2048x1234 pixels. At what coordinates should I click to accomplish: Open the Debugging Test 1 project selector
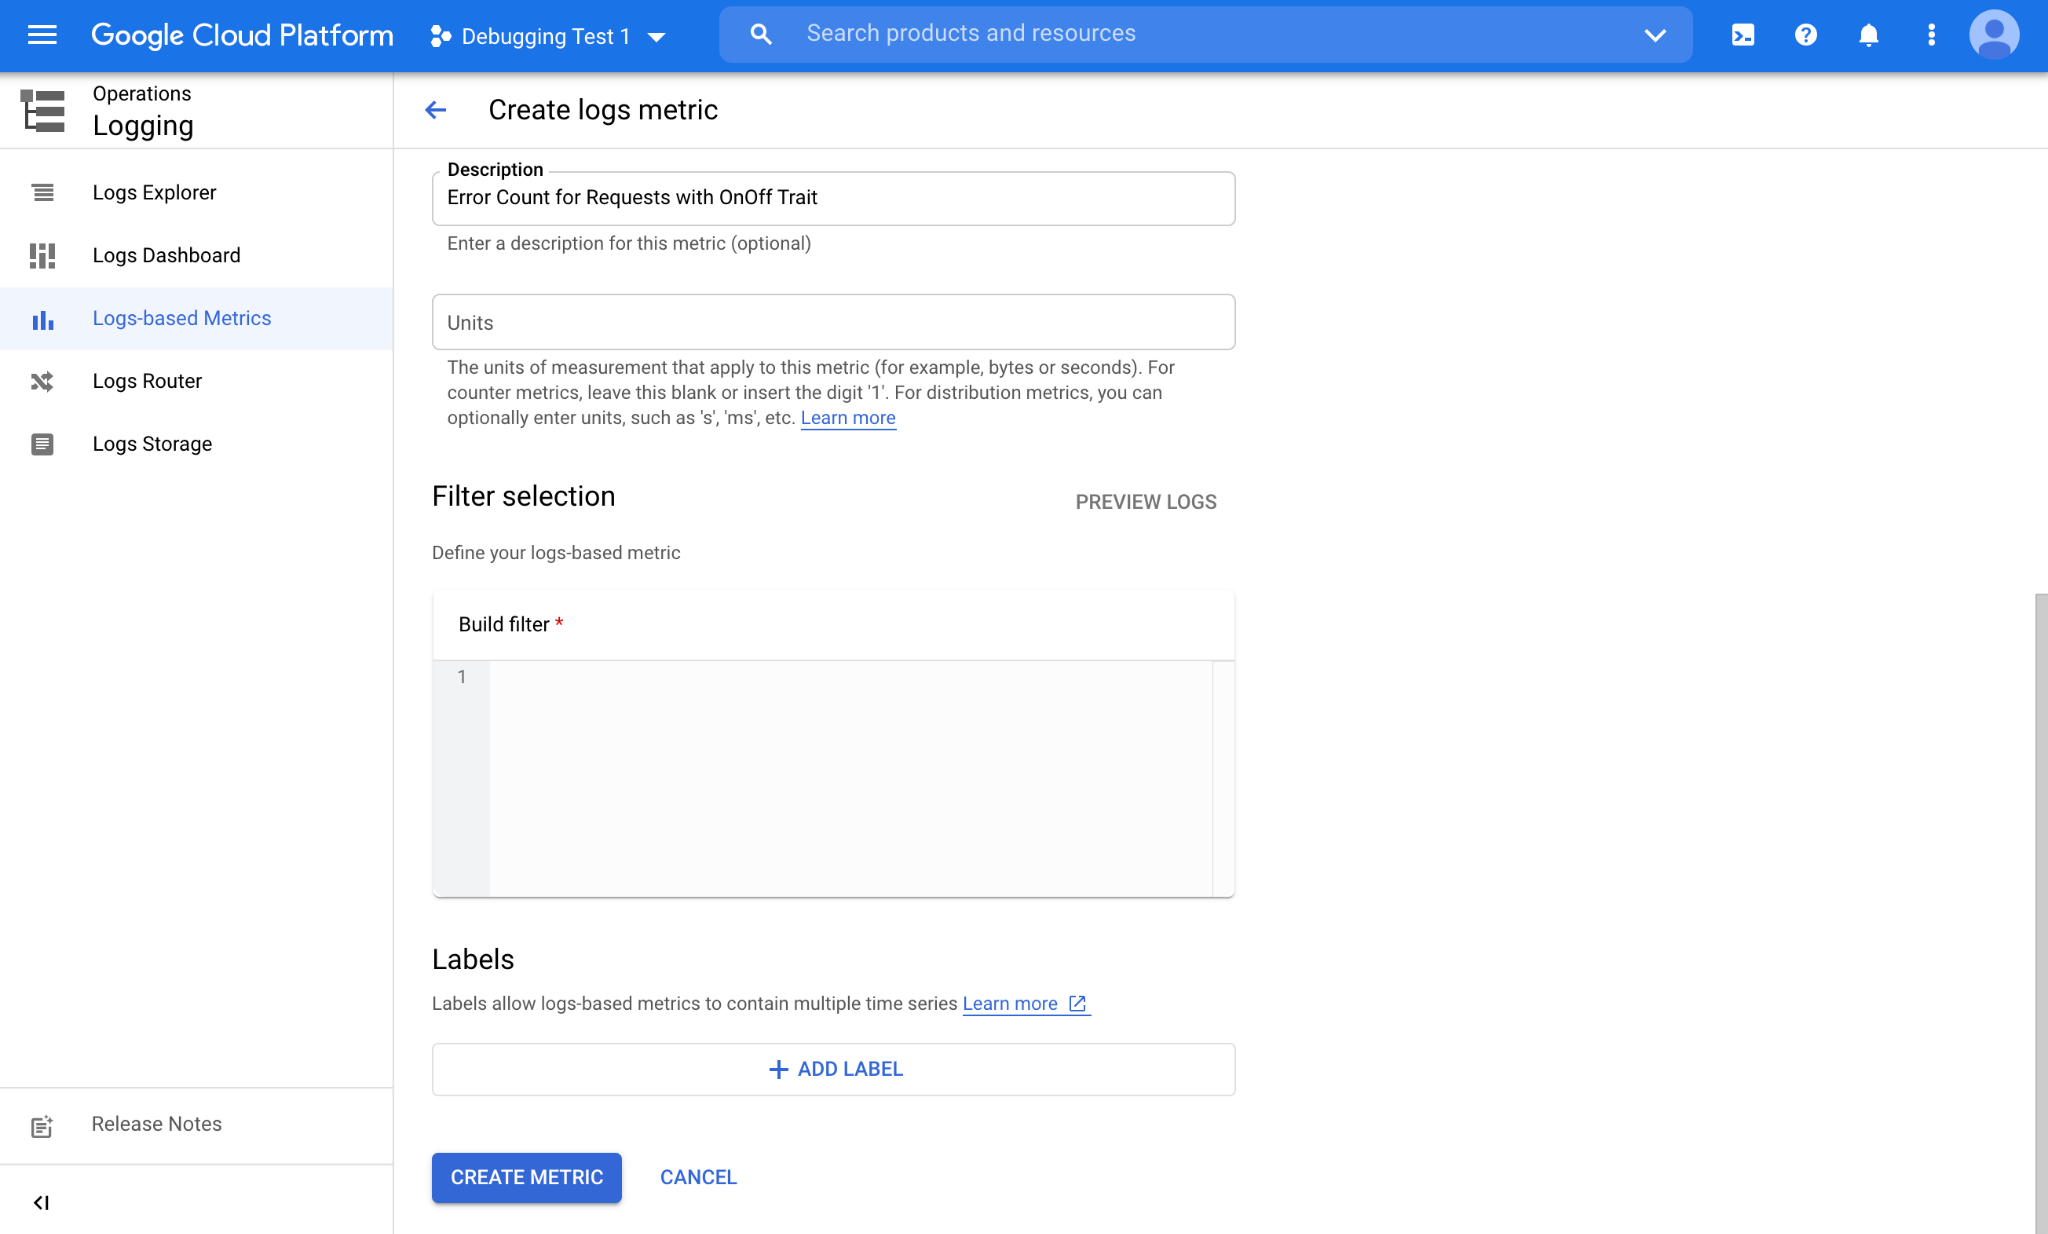tap(547, 37)
